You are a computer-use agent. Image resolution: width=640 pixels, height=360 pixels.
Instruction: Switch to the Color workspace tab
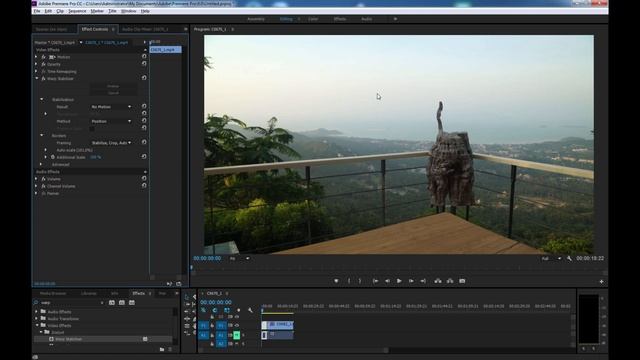(x=313, y=19)
